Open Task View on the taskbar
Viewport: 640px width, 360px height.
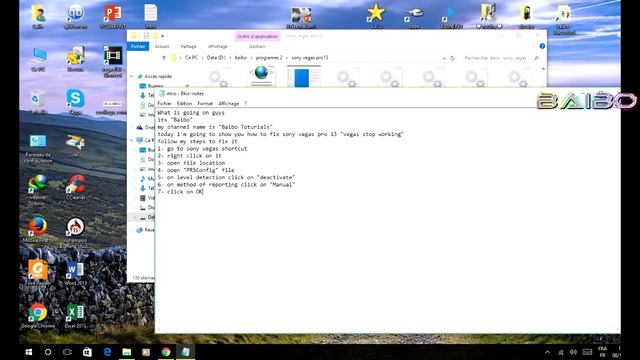(67, 352)
